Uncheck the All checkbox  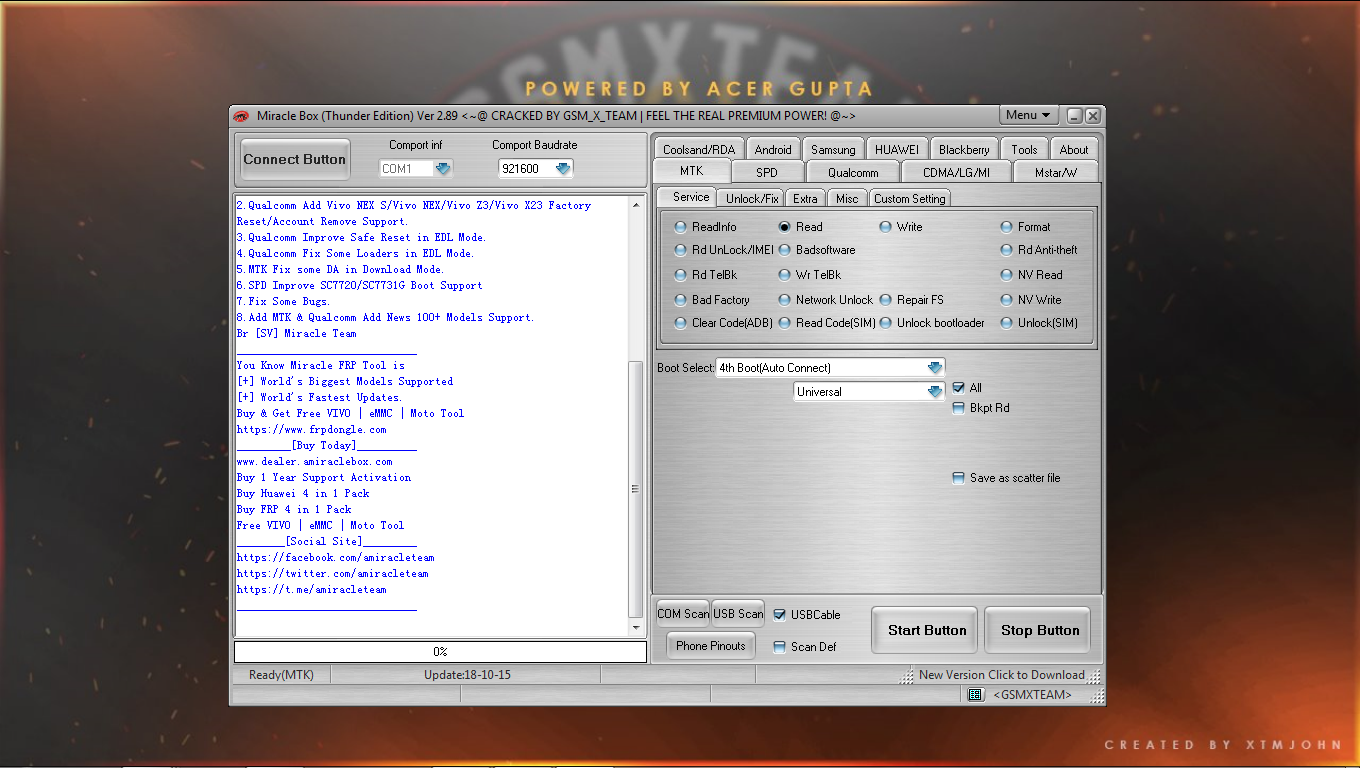959,388
